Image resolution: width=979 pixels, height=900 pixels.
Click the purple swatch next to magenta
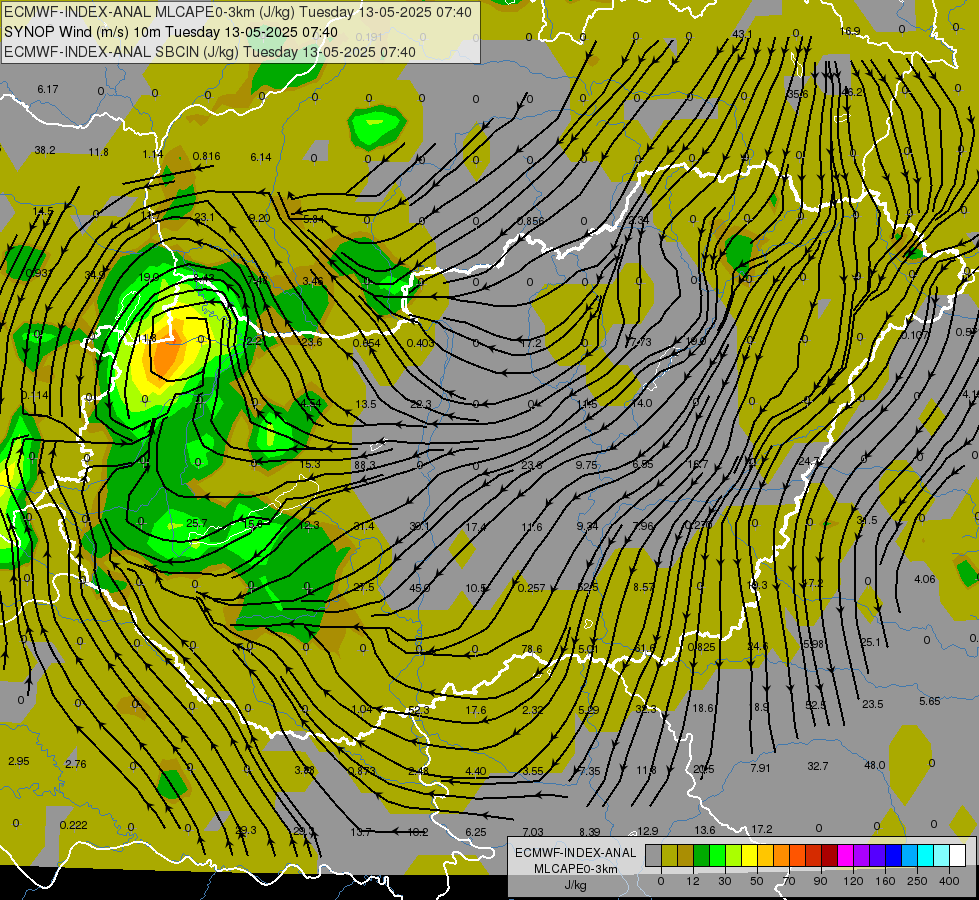tap(862, 856)
